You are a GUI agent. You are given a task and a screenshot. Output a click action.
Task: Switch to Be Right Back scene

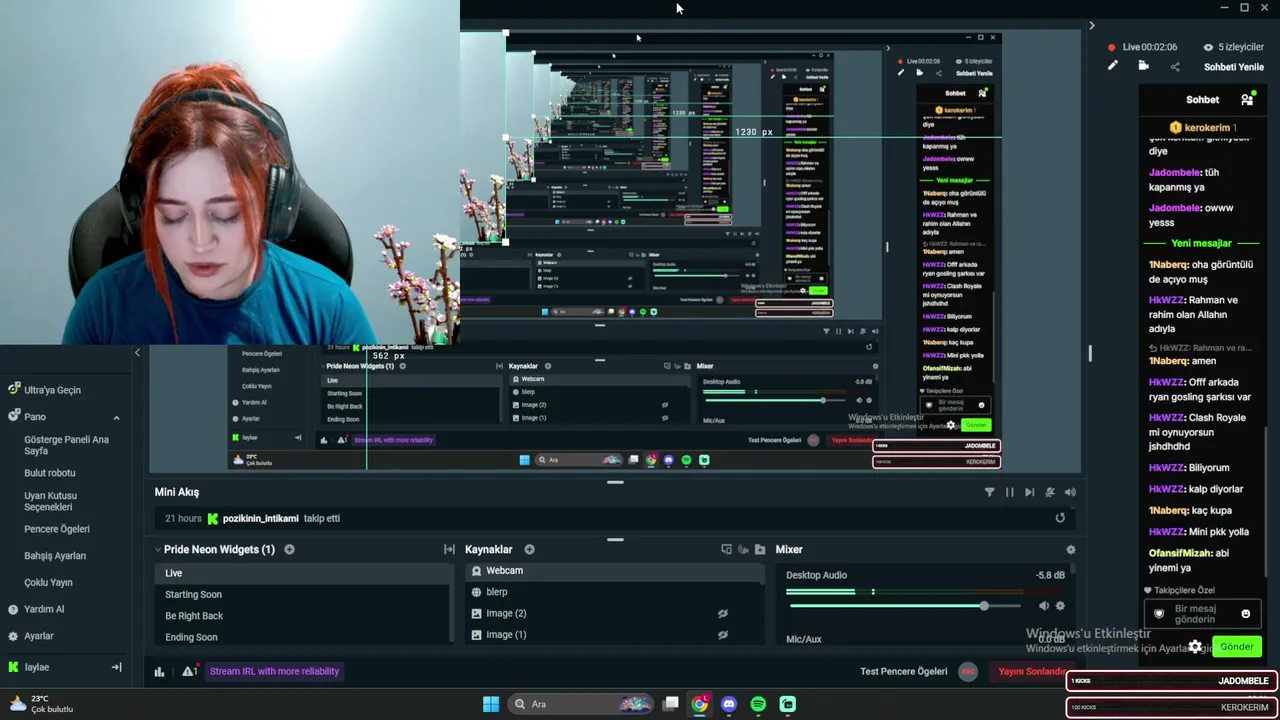coord(303,616)
